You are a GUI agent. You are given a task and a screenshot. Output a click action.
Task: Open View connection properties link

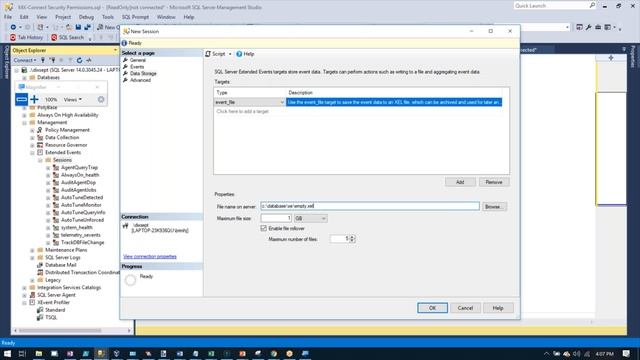(150, 257)
